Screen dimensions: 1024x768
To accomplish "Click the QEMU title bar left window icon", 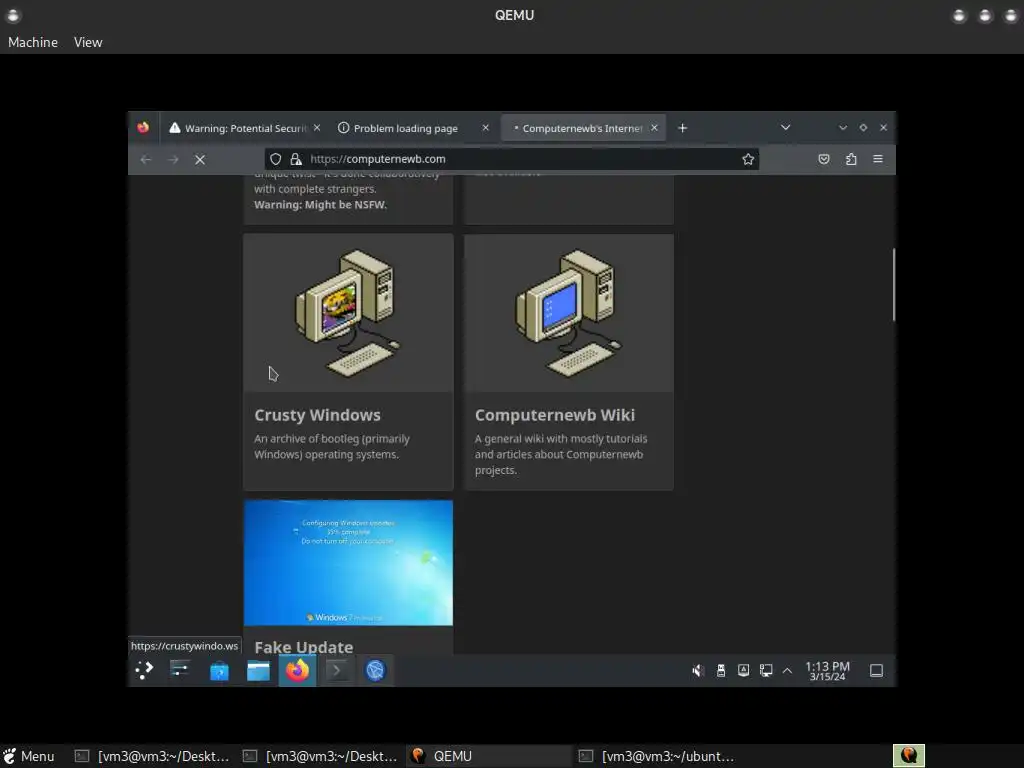I will [13, 15].
